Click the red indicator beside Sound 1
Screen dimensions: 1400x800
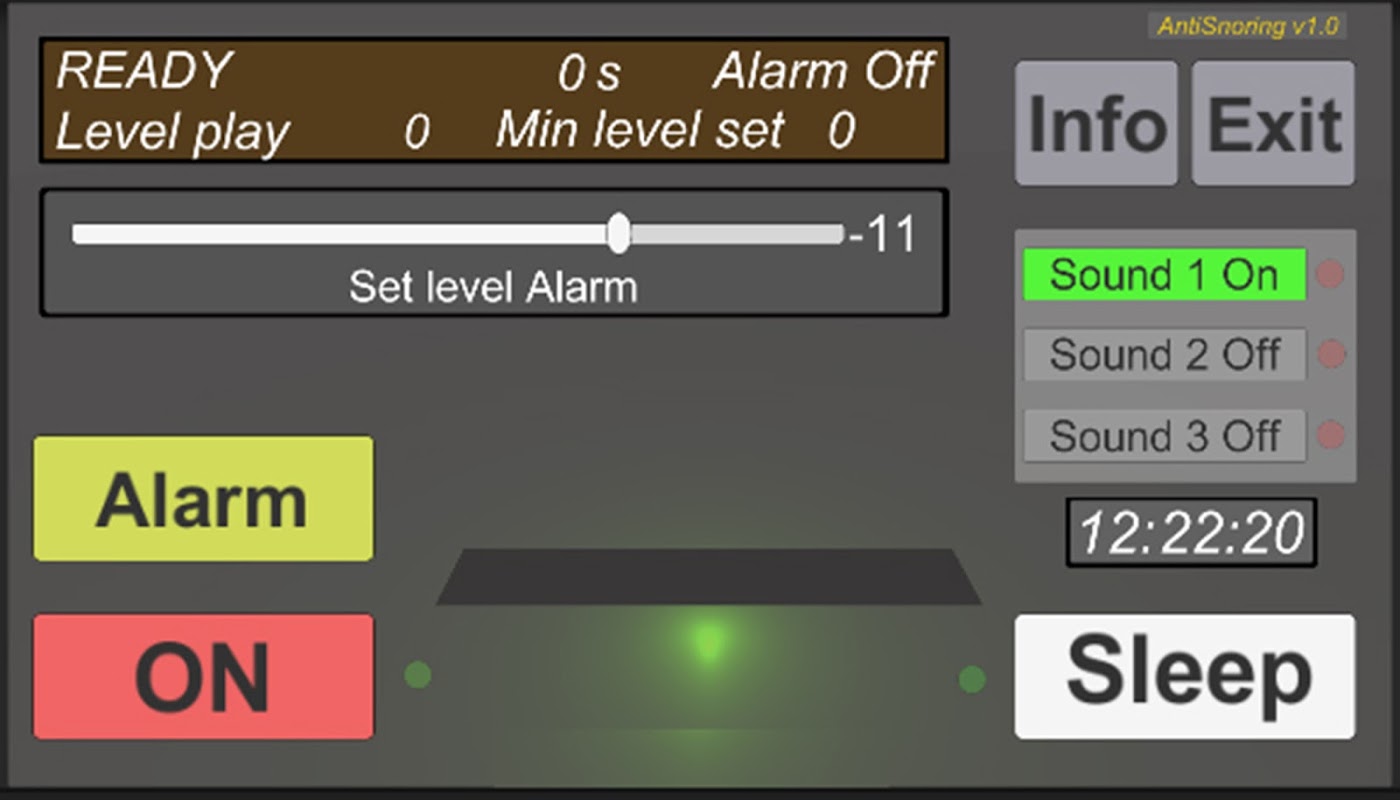(1329, 275)
